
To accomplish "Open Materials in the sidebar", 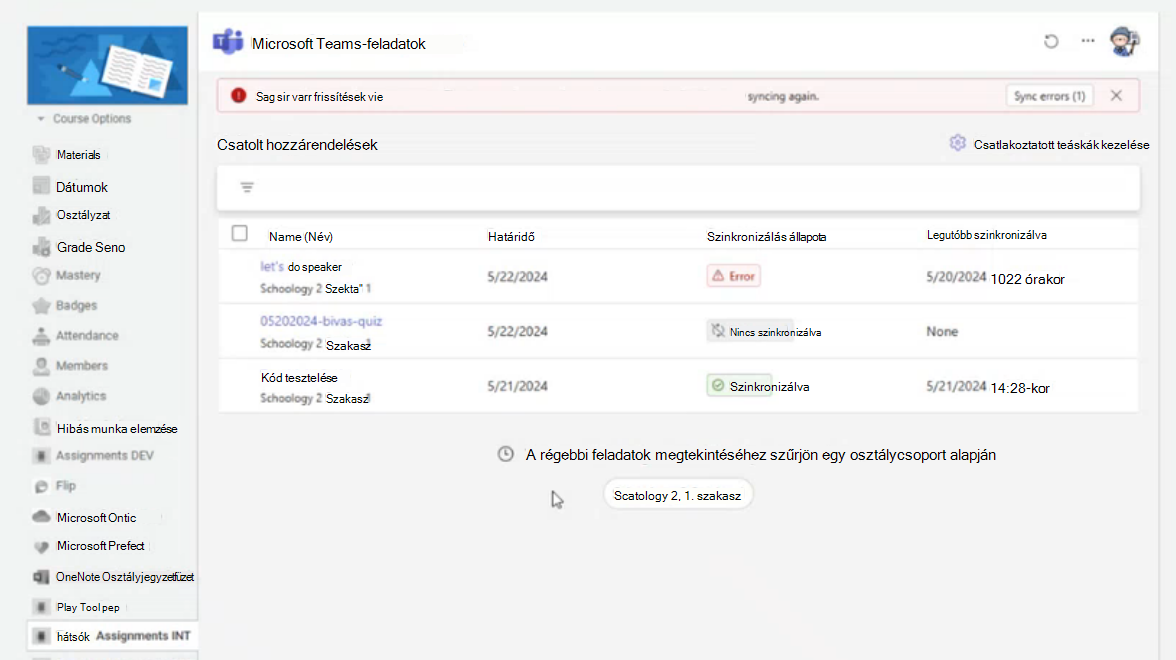I will point(78,154).
